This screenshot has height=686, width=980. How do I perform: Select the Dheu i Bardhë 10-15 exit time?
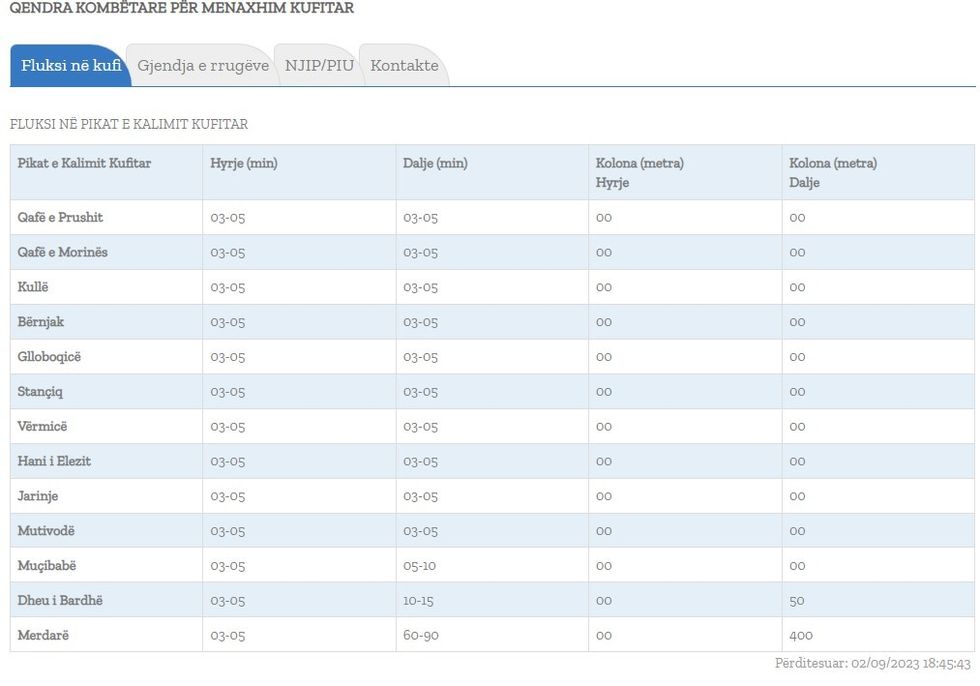click(x=416, y=600)
